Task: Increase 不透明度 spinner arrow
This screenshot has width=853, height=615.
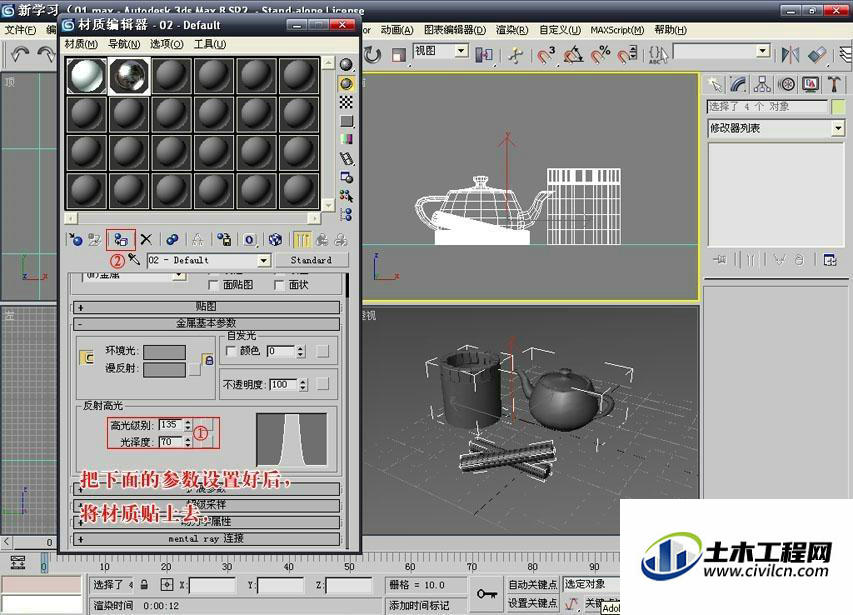Action: click(x=303, y=382)
